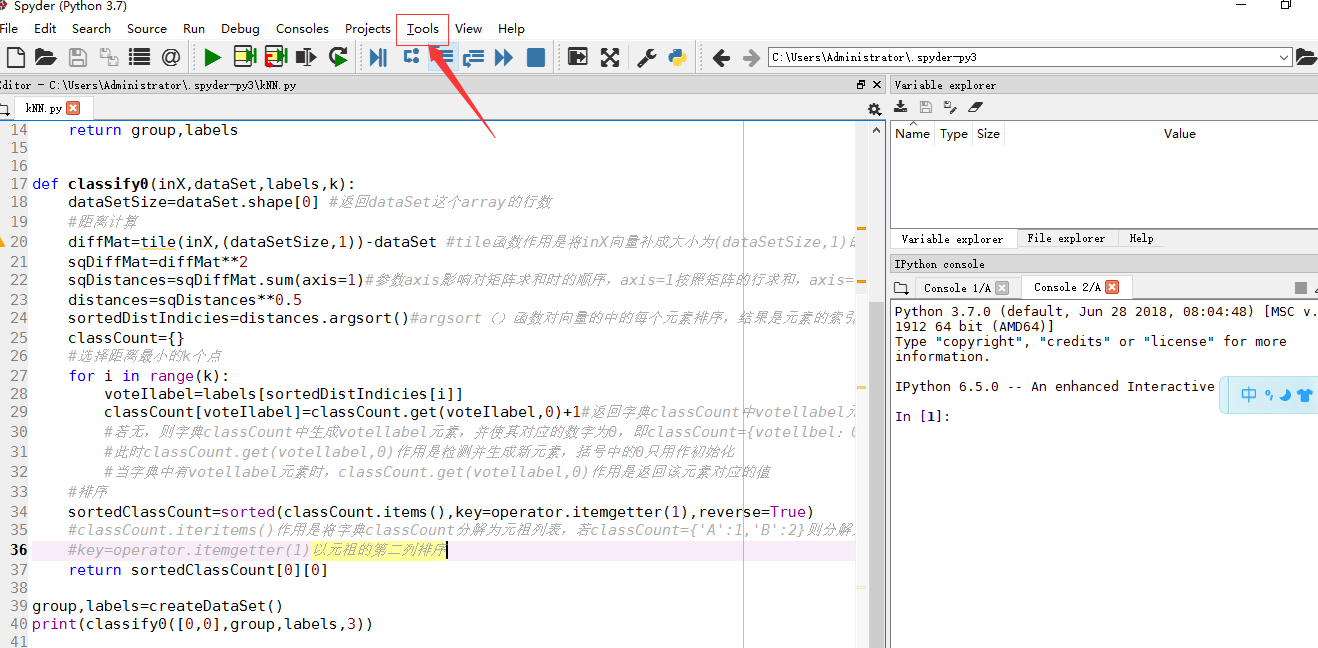1318x648 pixels.
Task: Close the kNN.py editor tab
Action: click(x=73, y=107)
